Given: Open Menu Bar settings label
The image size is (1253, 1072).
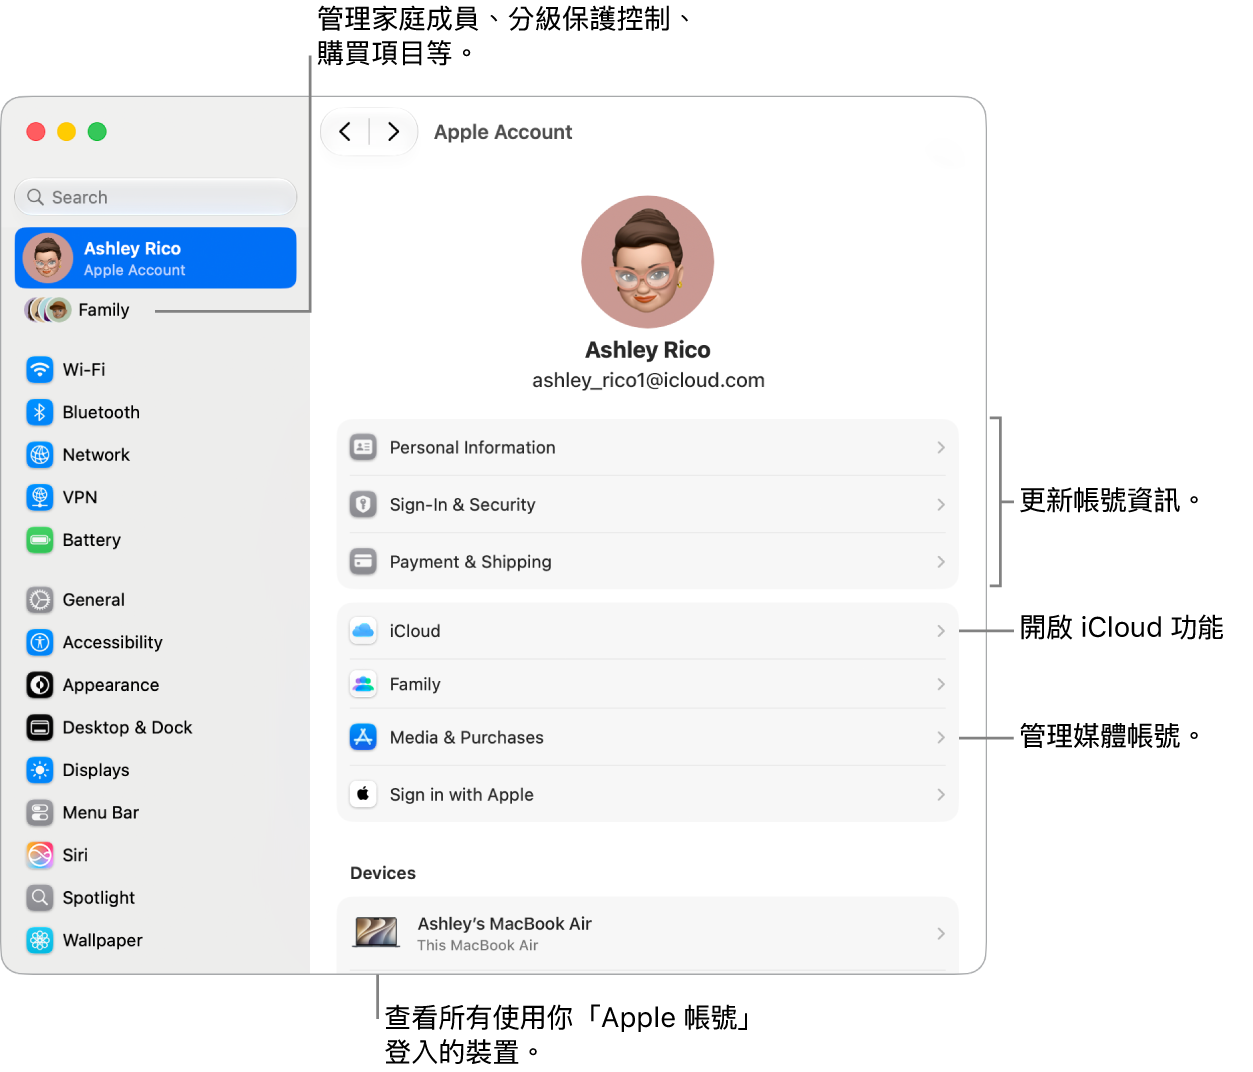Looking at the screenshot, I should (x=100, y=812).
